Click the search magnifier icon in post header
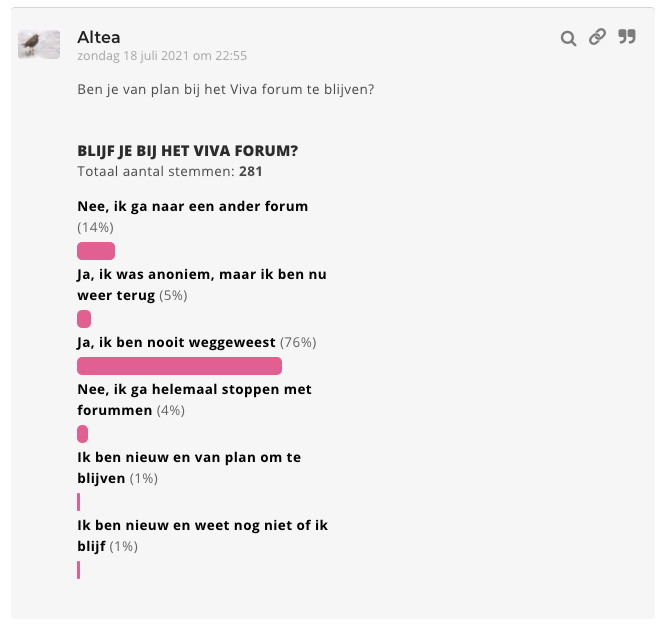Viewport: 665px width, 630px height. (568, 38)
